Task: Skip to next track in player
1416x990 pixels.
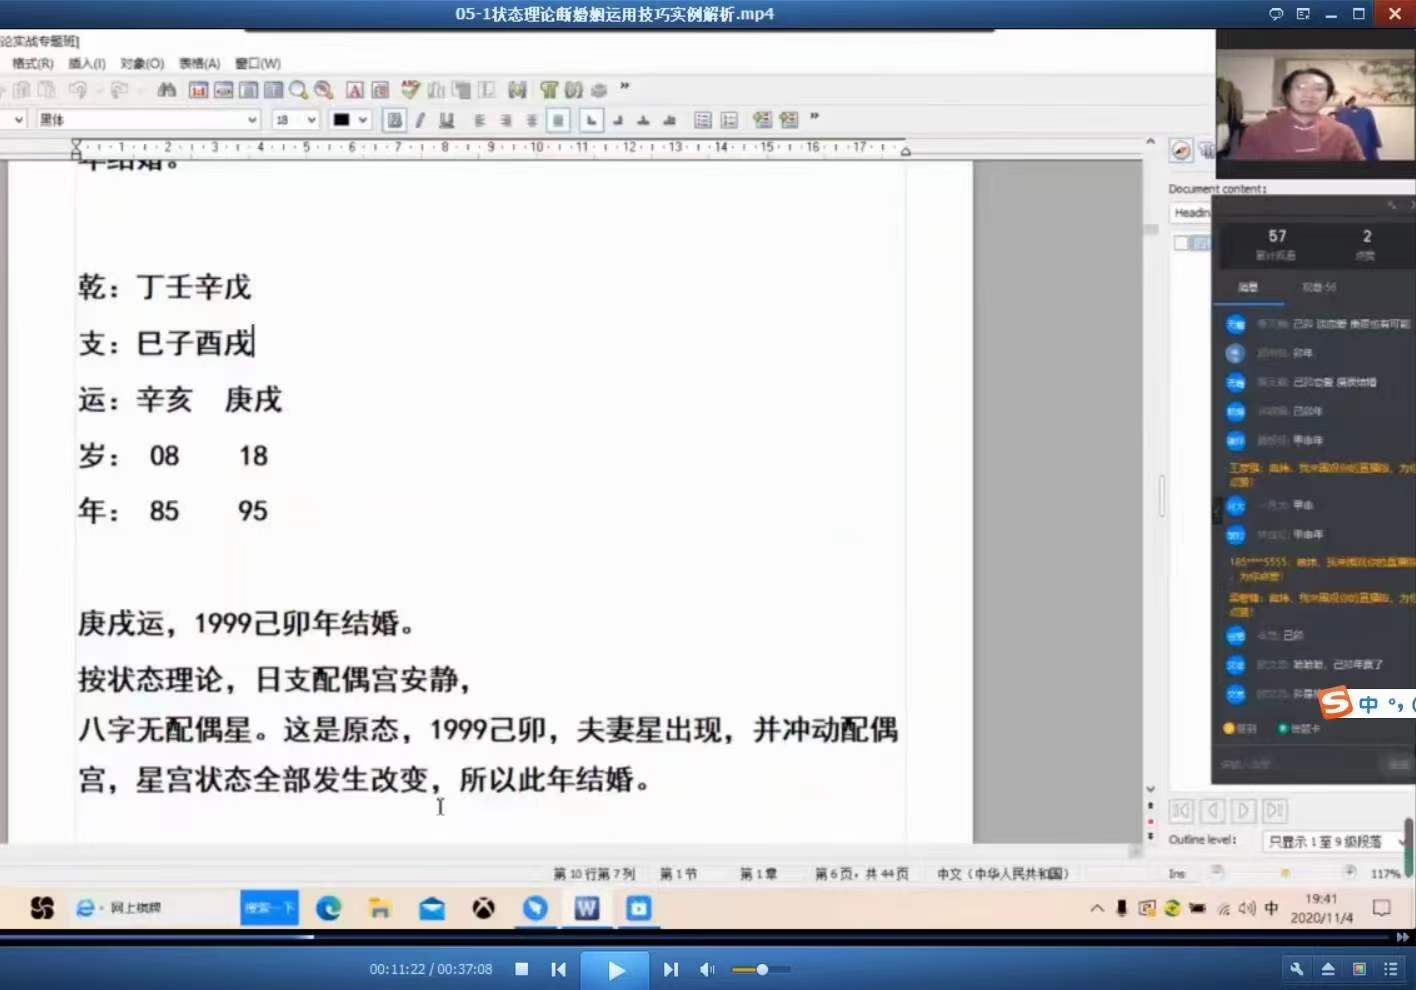Action: [x=670, y=969]
